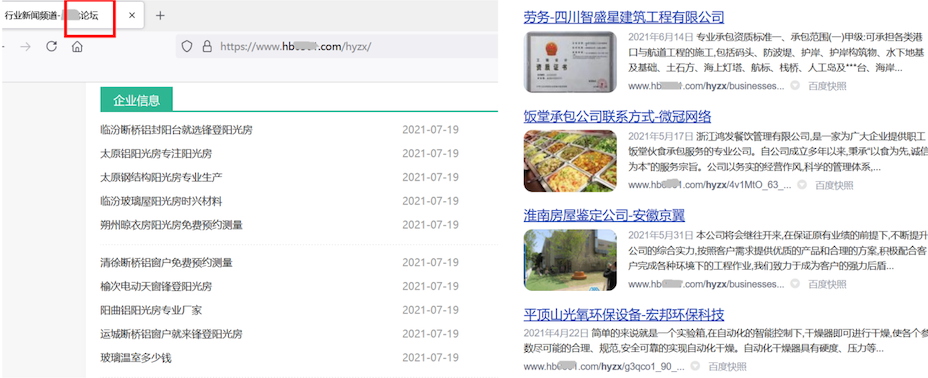
Task: View site security padlock icon
Action: (207, 47)
